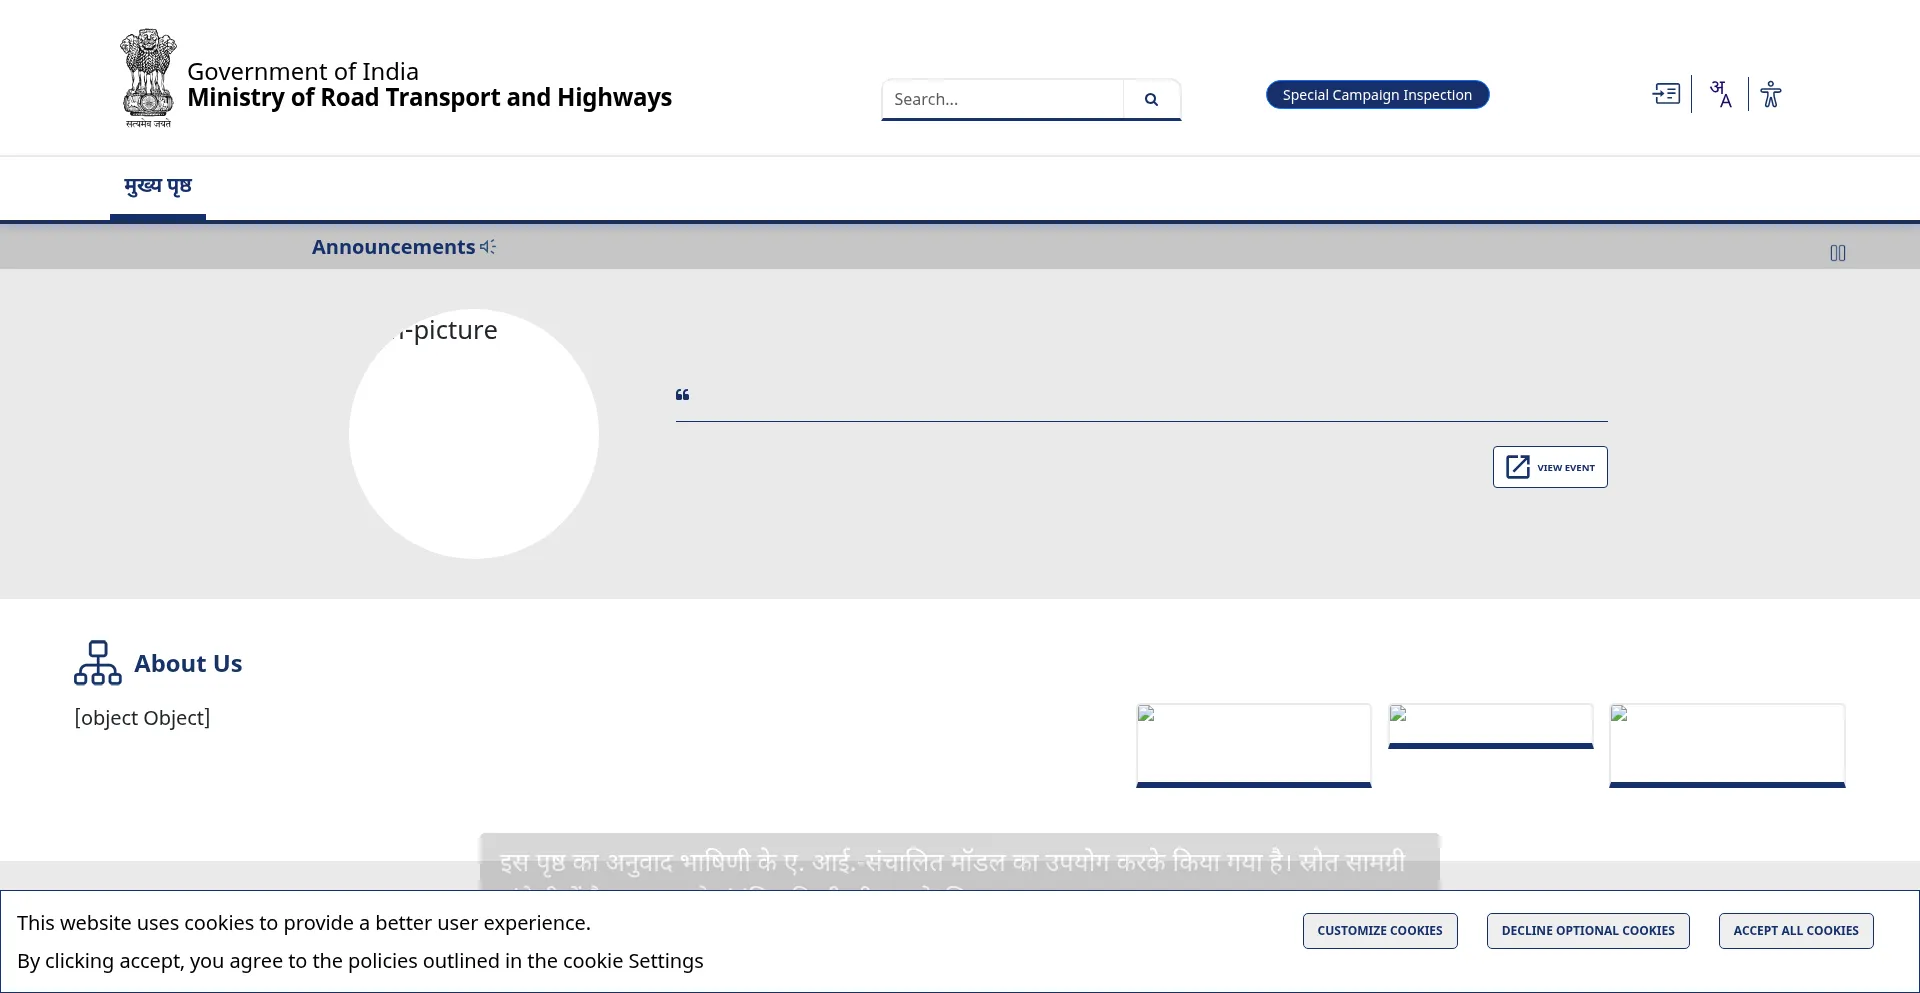
Task: Select the मुख्य पृष्ठ tab
Action: pos(158,186)
